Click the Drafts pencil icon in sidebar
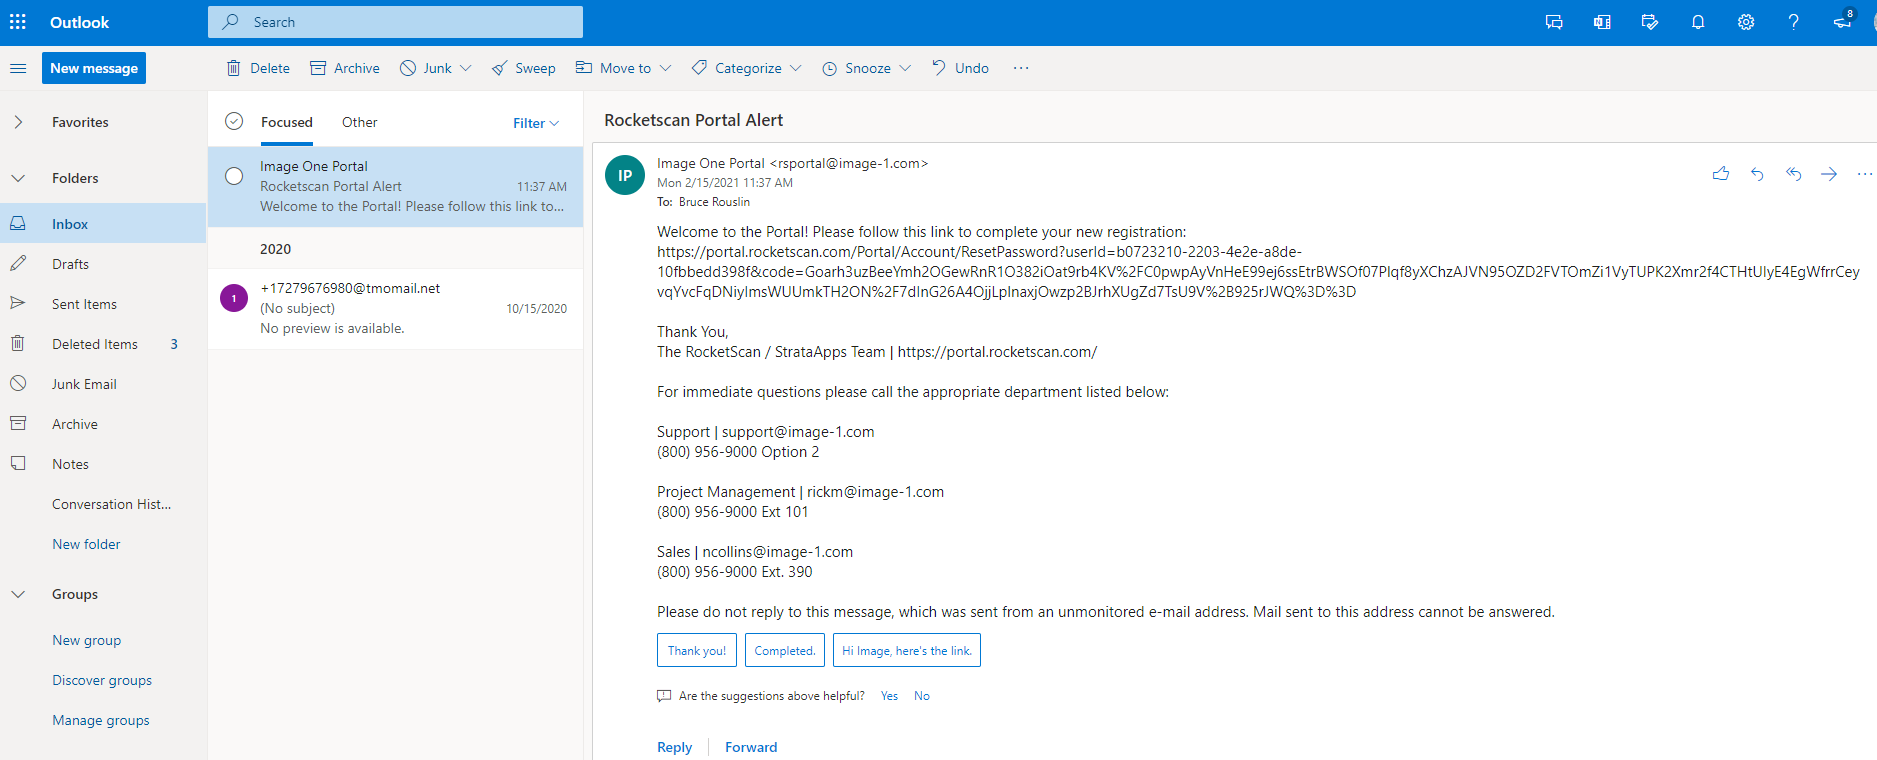Screen dimensions: 1877x760 [18, 264]
